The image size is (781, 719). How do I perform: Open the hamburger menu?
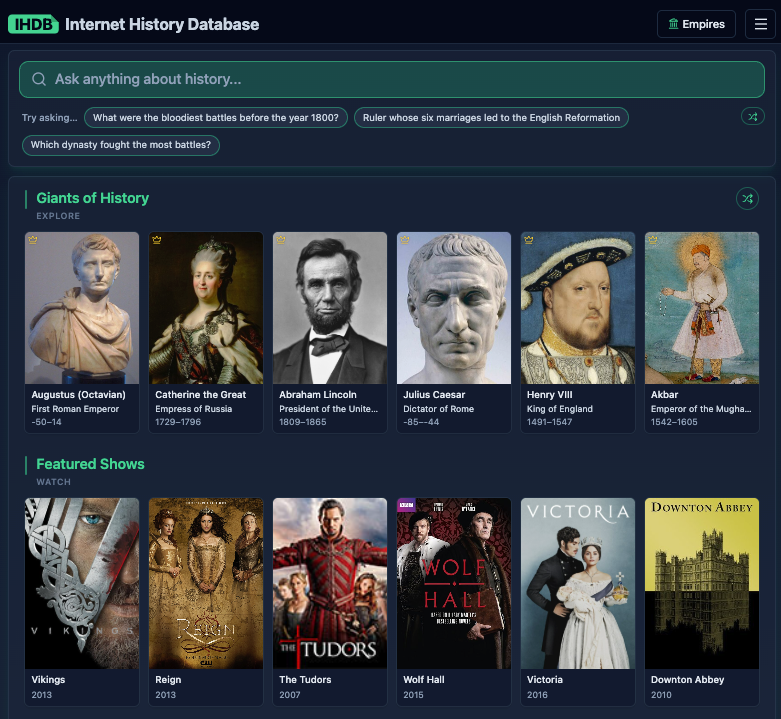click(760, 24)
